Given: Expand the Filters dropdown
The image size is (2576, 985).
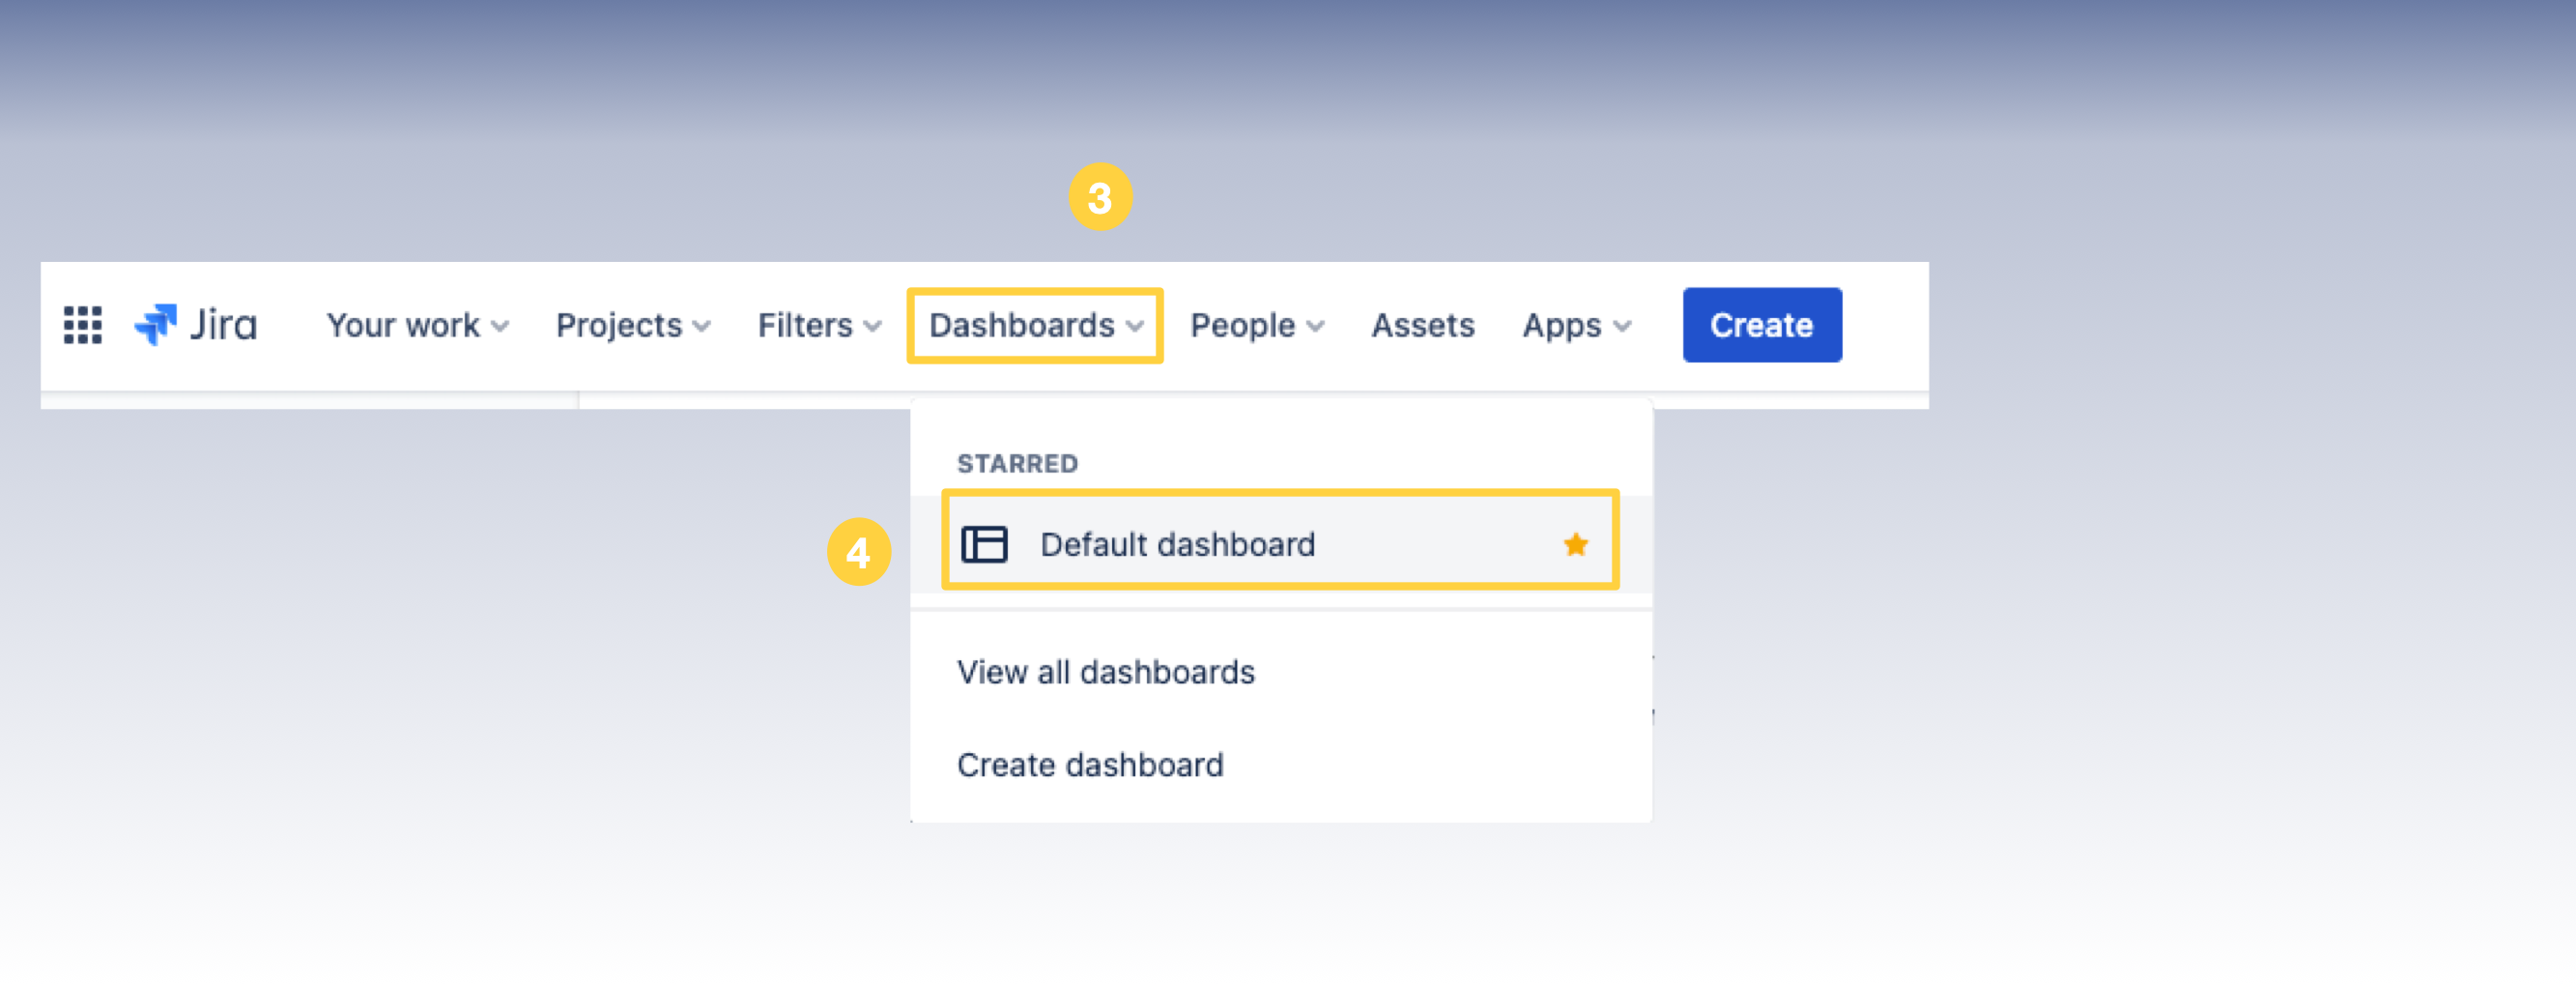Looking at the screenshot, I should pos(818,325).
